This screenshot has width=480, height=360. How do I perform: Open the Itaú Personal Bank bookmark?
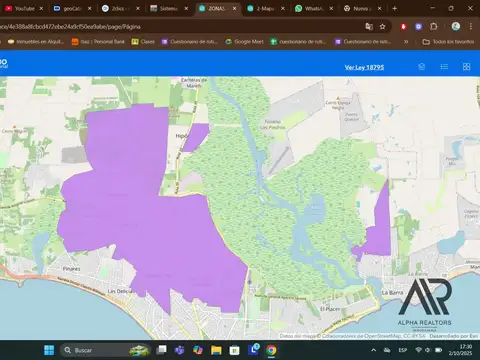click(98, 42)
